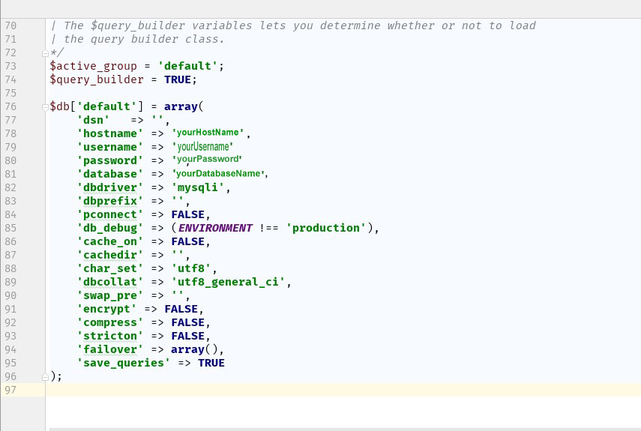Click the comment fold end marker at line 72
641x431 pixels.
pyautogui.click(x=46, y=53)
